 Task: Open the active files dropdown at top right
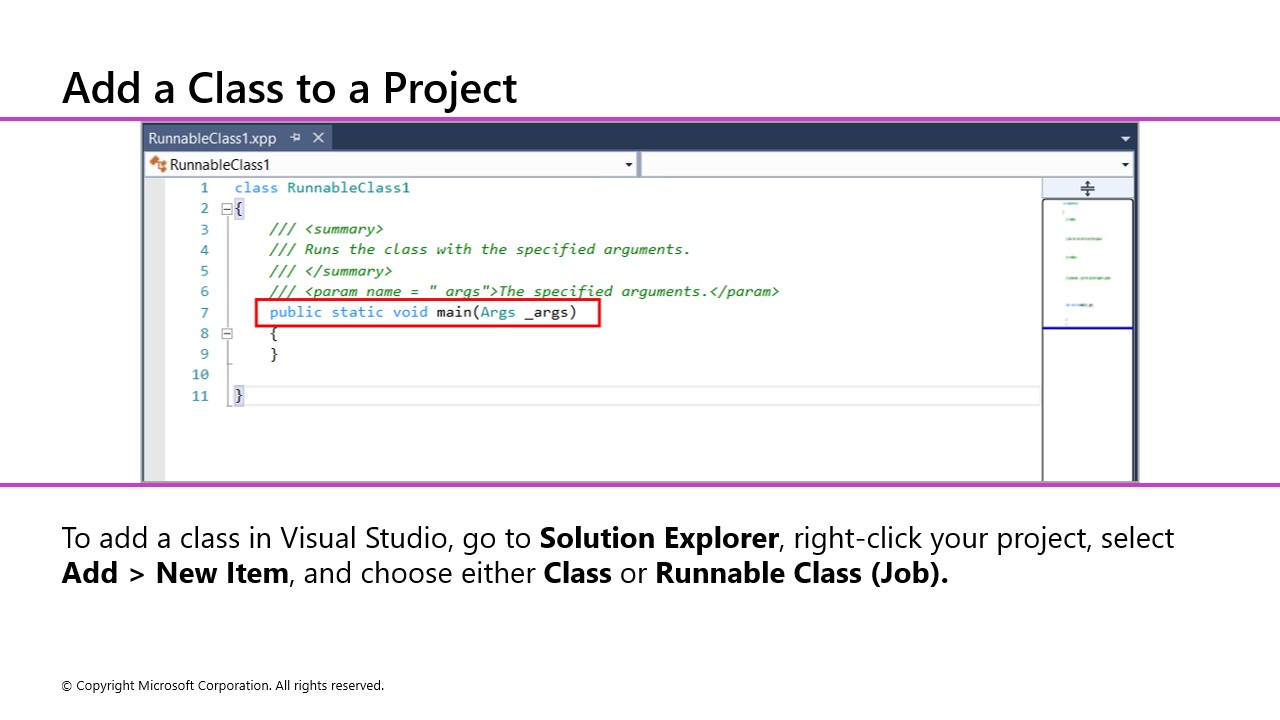coord(1125,137)
